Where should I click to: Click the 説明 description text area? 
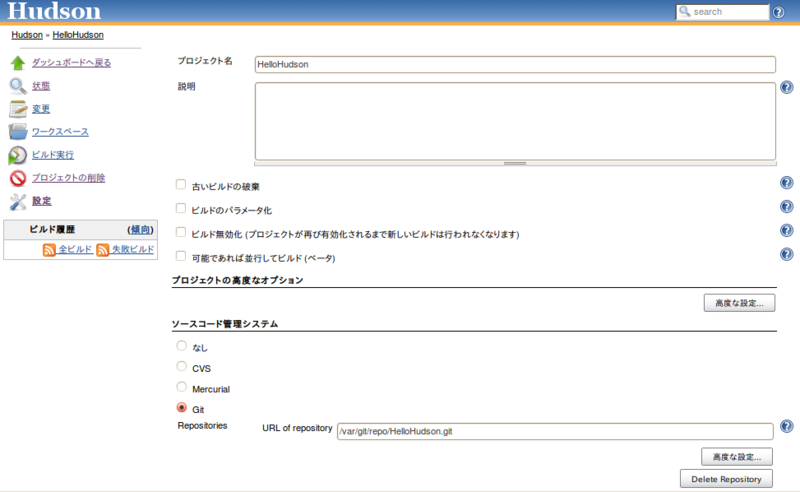515,121
